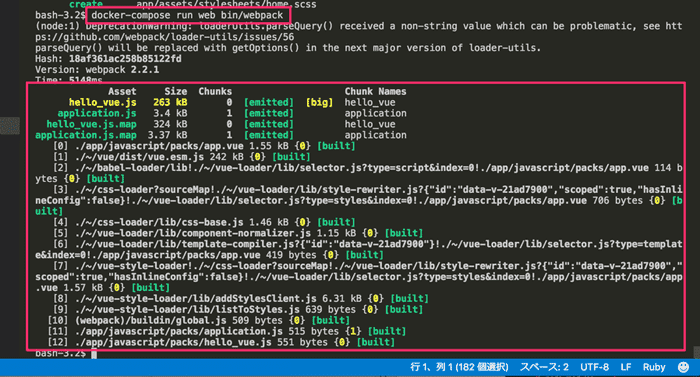The image size is (700, 377).
Task: Click the Version: webpack 2.2.1 line
Action: [x=97, y=70]
